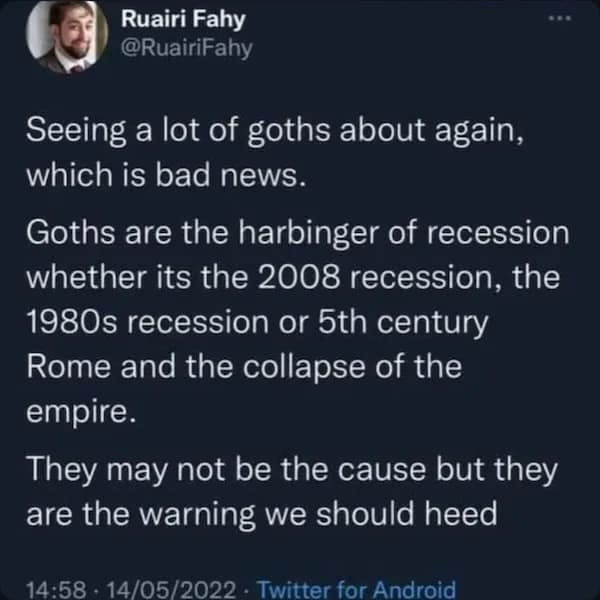
Task: Click the text "which is bad news."
Action: pos(162,175)
